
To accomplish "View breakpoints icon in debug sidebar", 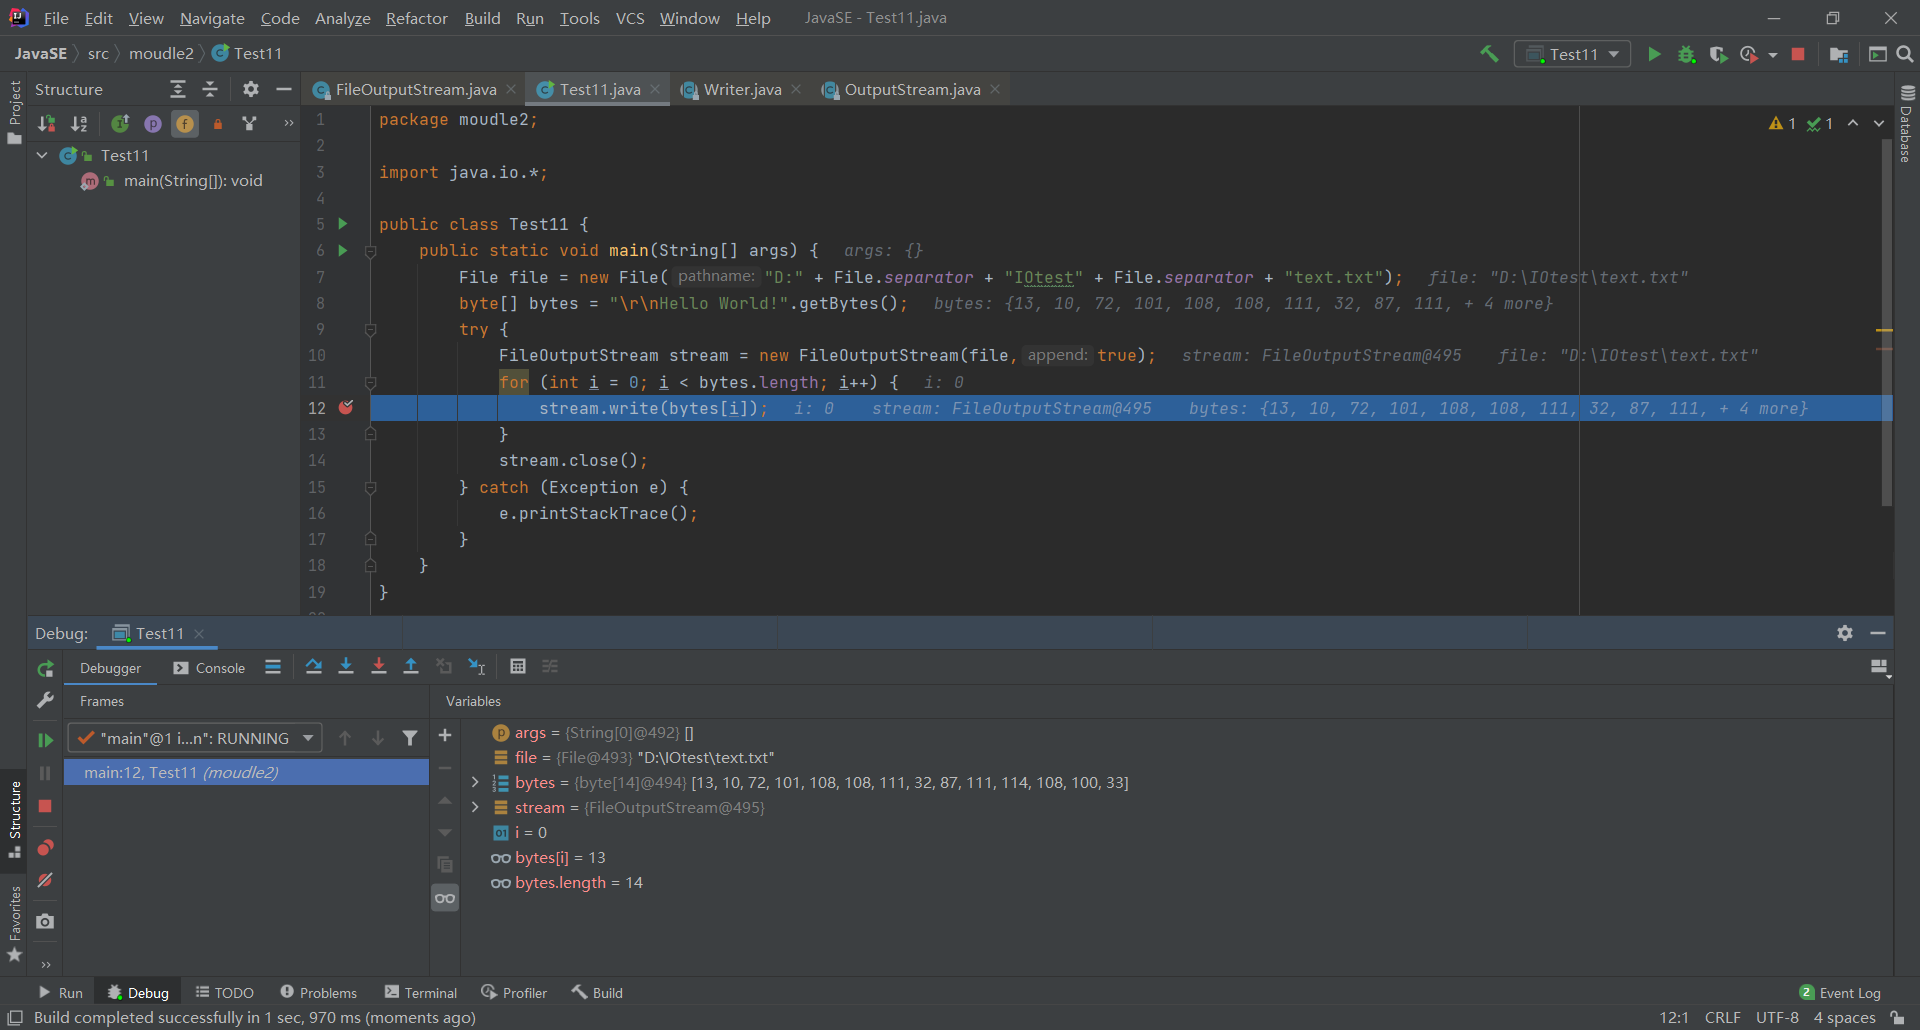I will pos(45,848).
